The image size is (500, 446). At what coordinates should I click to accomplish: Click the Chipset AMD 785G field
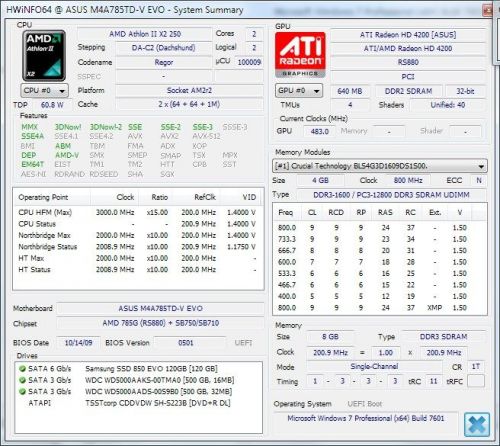coord(160,323)
